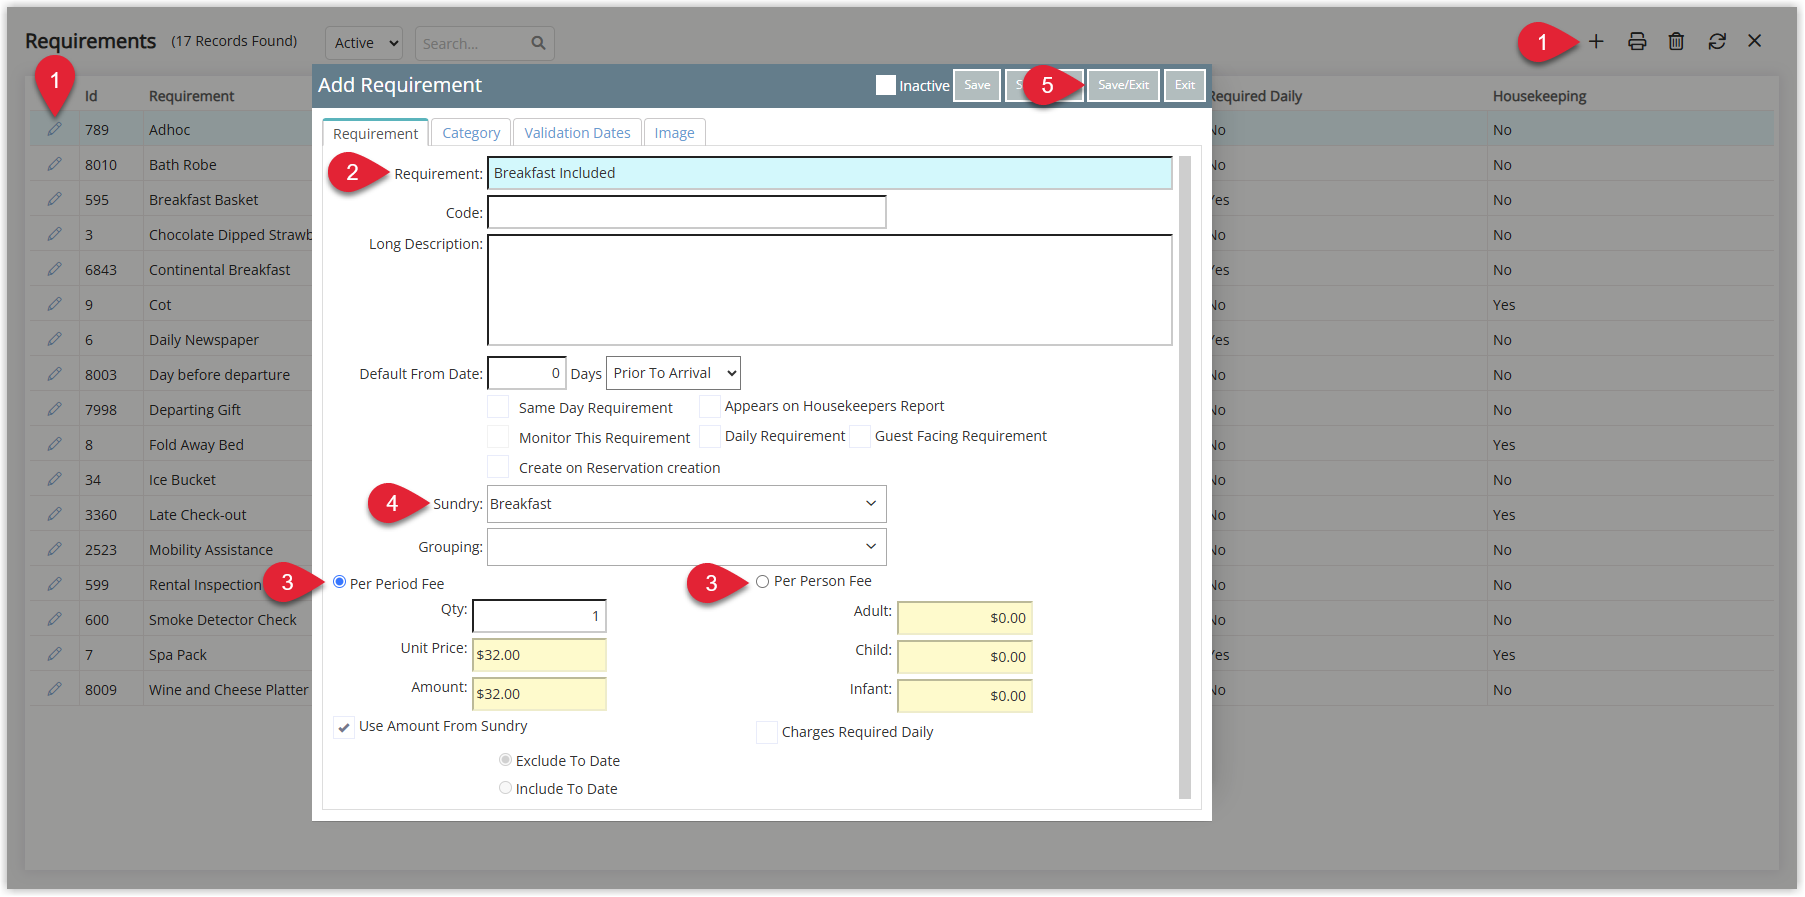The height and width of the screenshot is (897, 1805).
Task: Switch to the Category tab
Action: 471,133
